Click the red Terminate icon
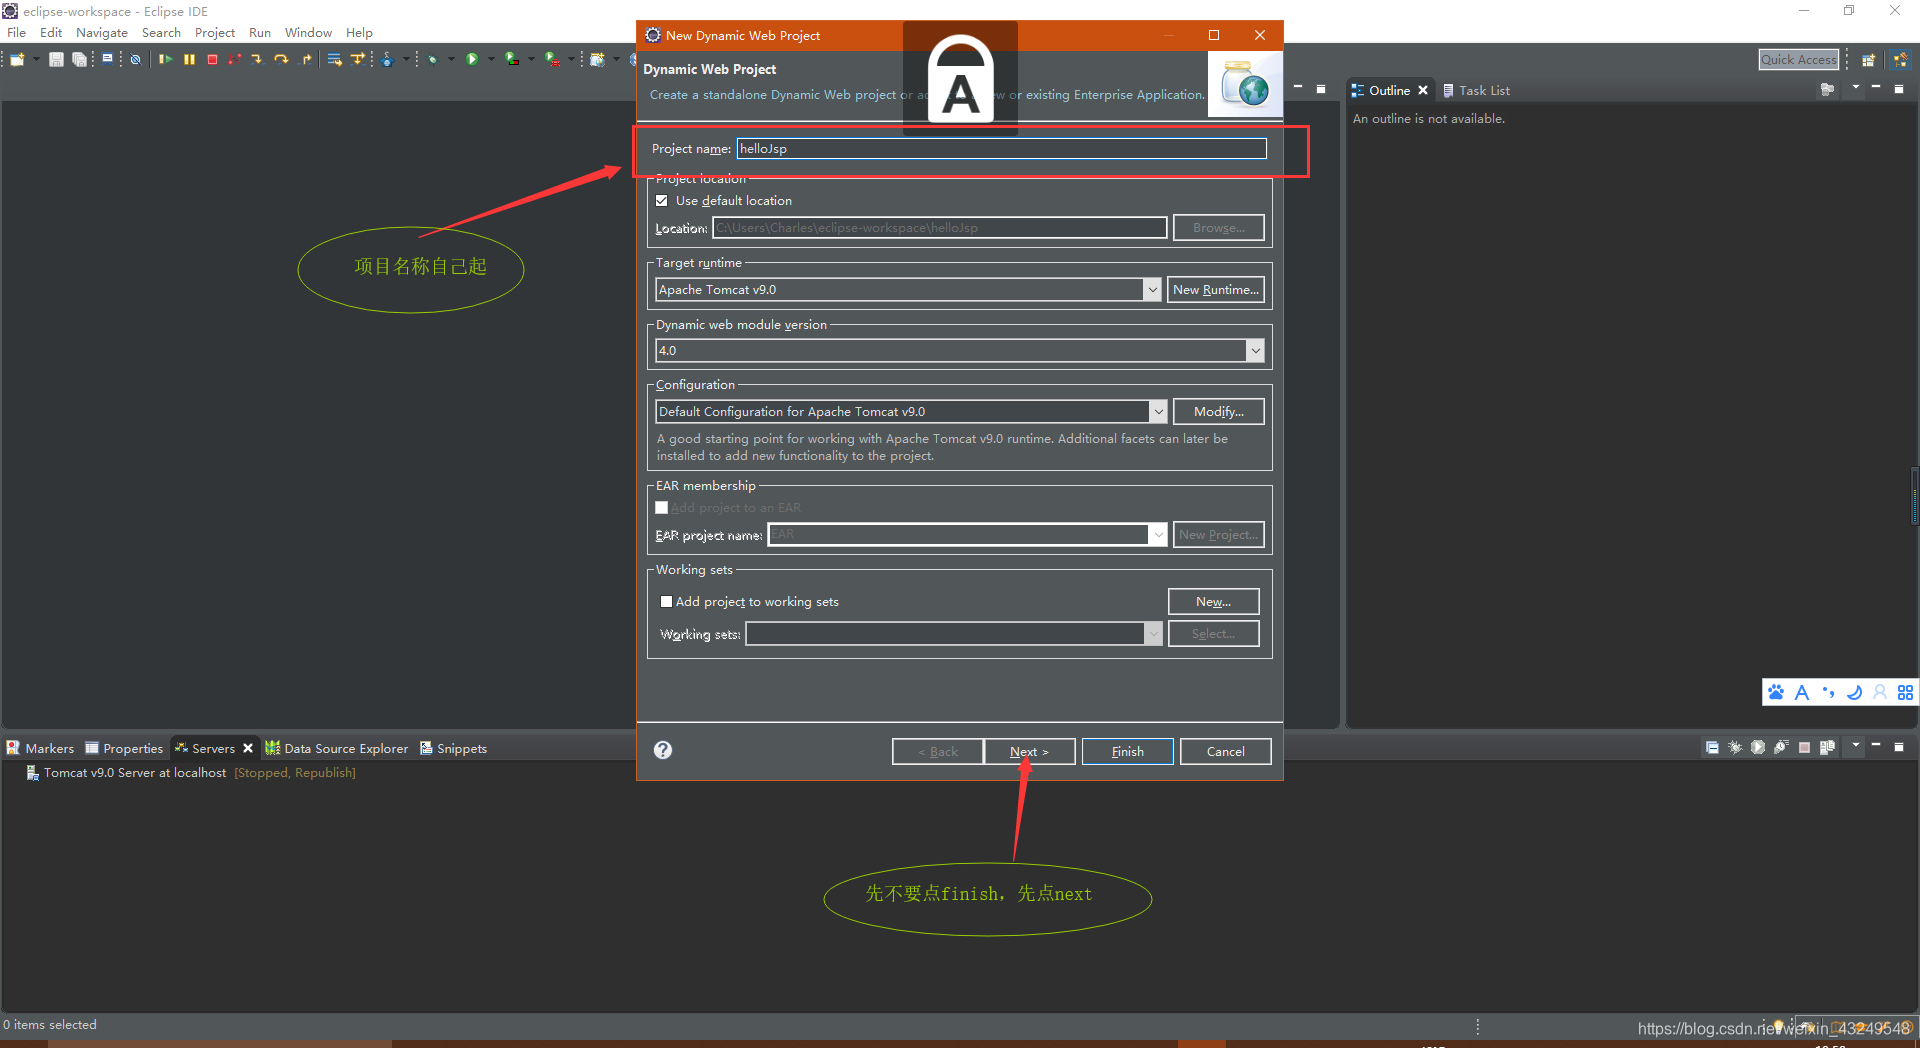The image size is (1920, 1048). point(212,59)
